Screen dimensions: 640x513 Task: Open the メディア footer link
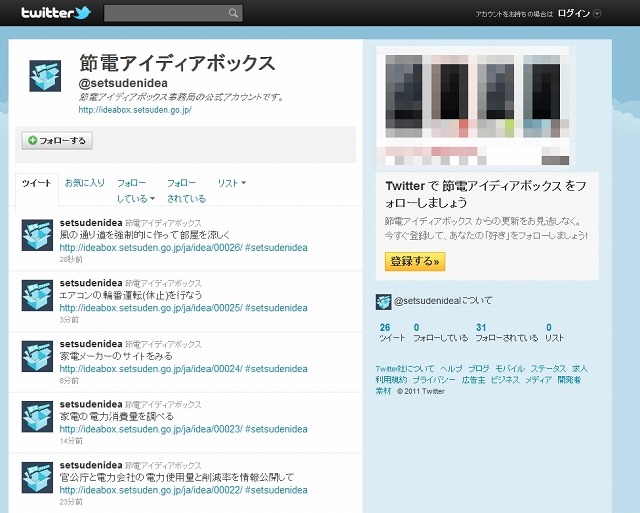[538, 380]
